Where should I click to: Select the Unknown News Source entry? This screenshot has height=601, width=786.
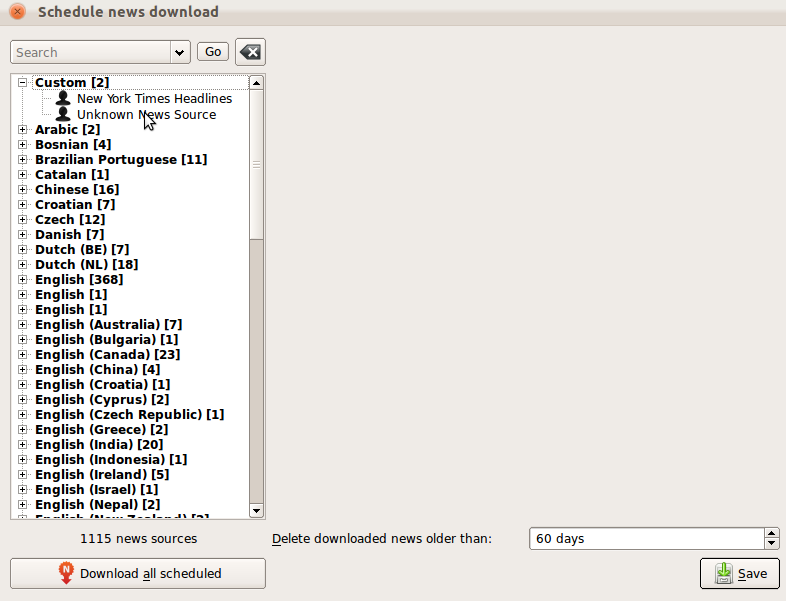click(x=146, y=114)
